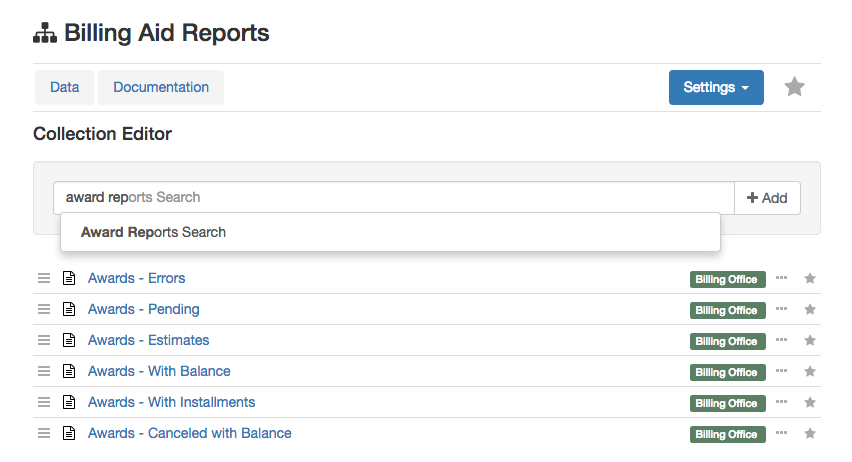Click the document icon for Awards - Estimates
The width and height of the screenshot is (852, 462).
pos(69,340)
